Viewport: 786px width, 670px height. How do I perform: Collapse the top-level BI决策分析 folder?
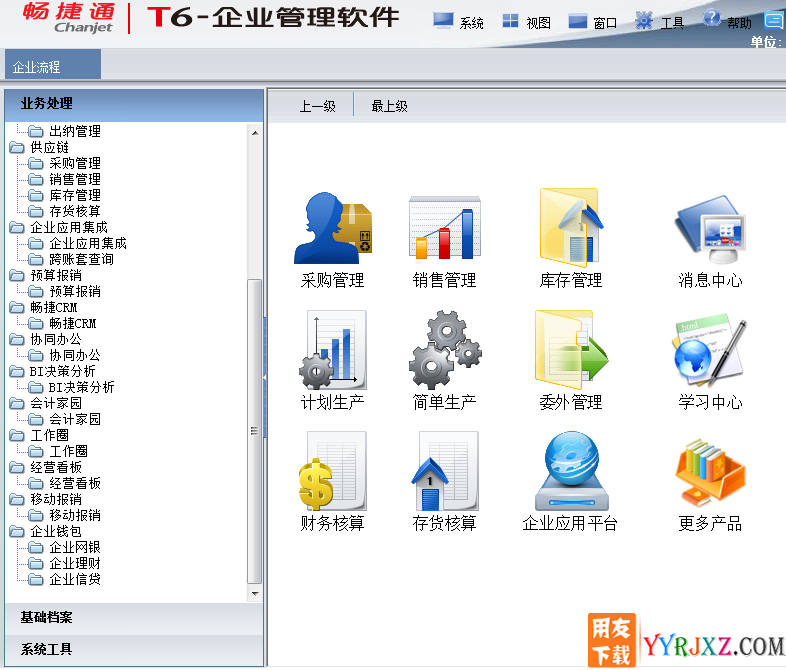tap(17, 371)
